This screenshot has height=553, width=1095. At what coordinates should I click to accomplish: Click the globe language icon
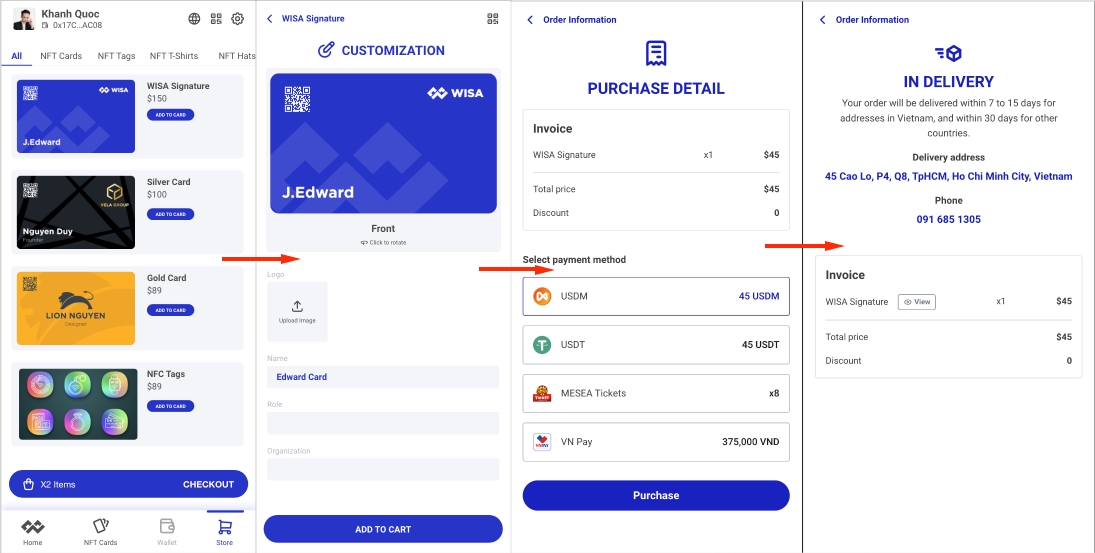(x=194, y=19)
